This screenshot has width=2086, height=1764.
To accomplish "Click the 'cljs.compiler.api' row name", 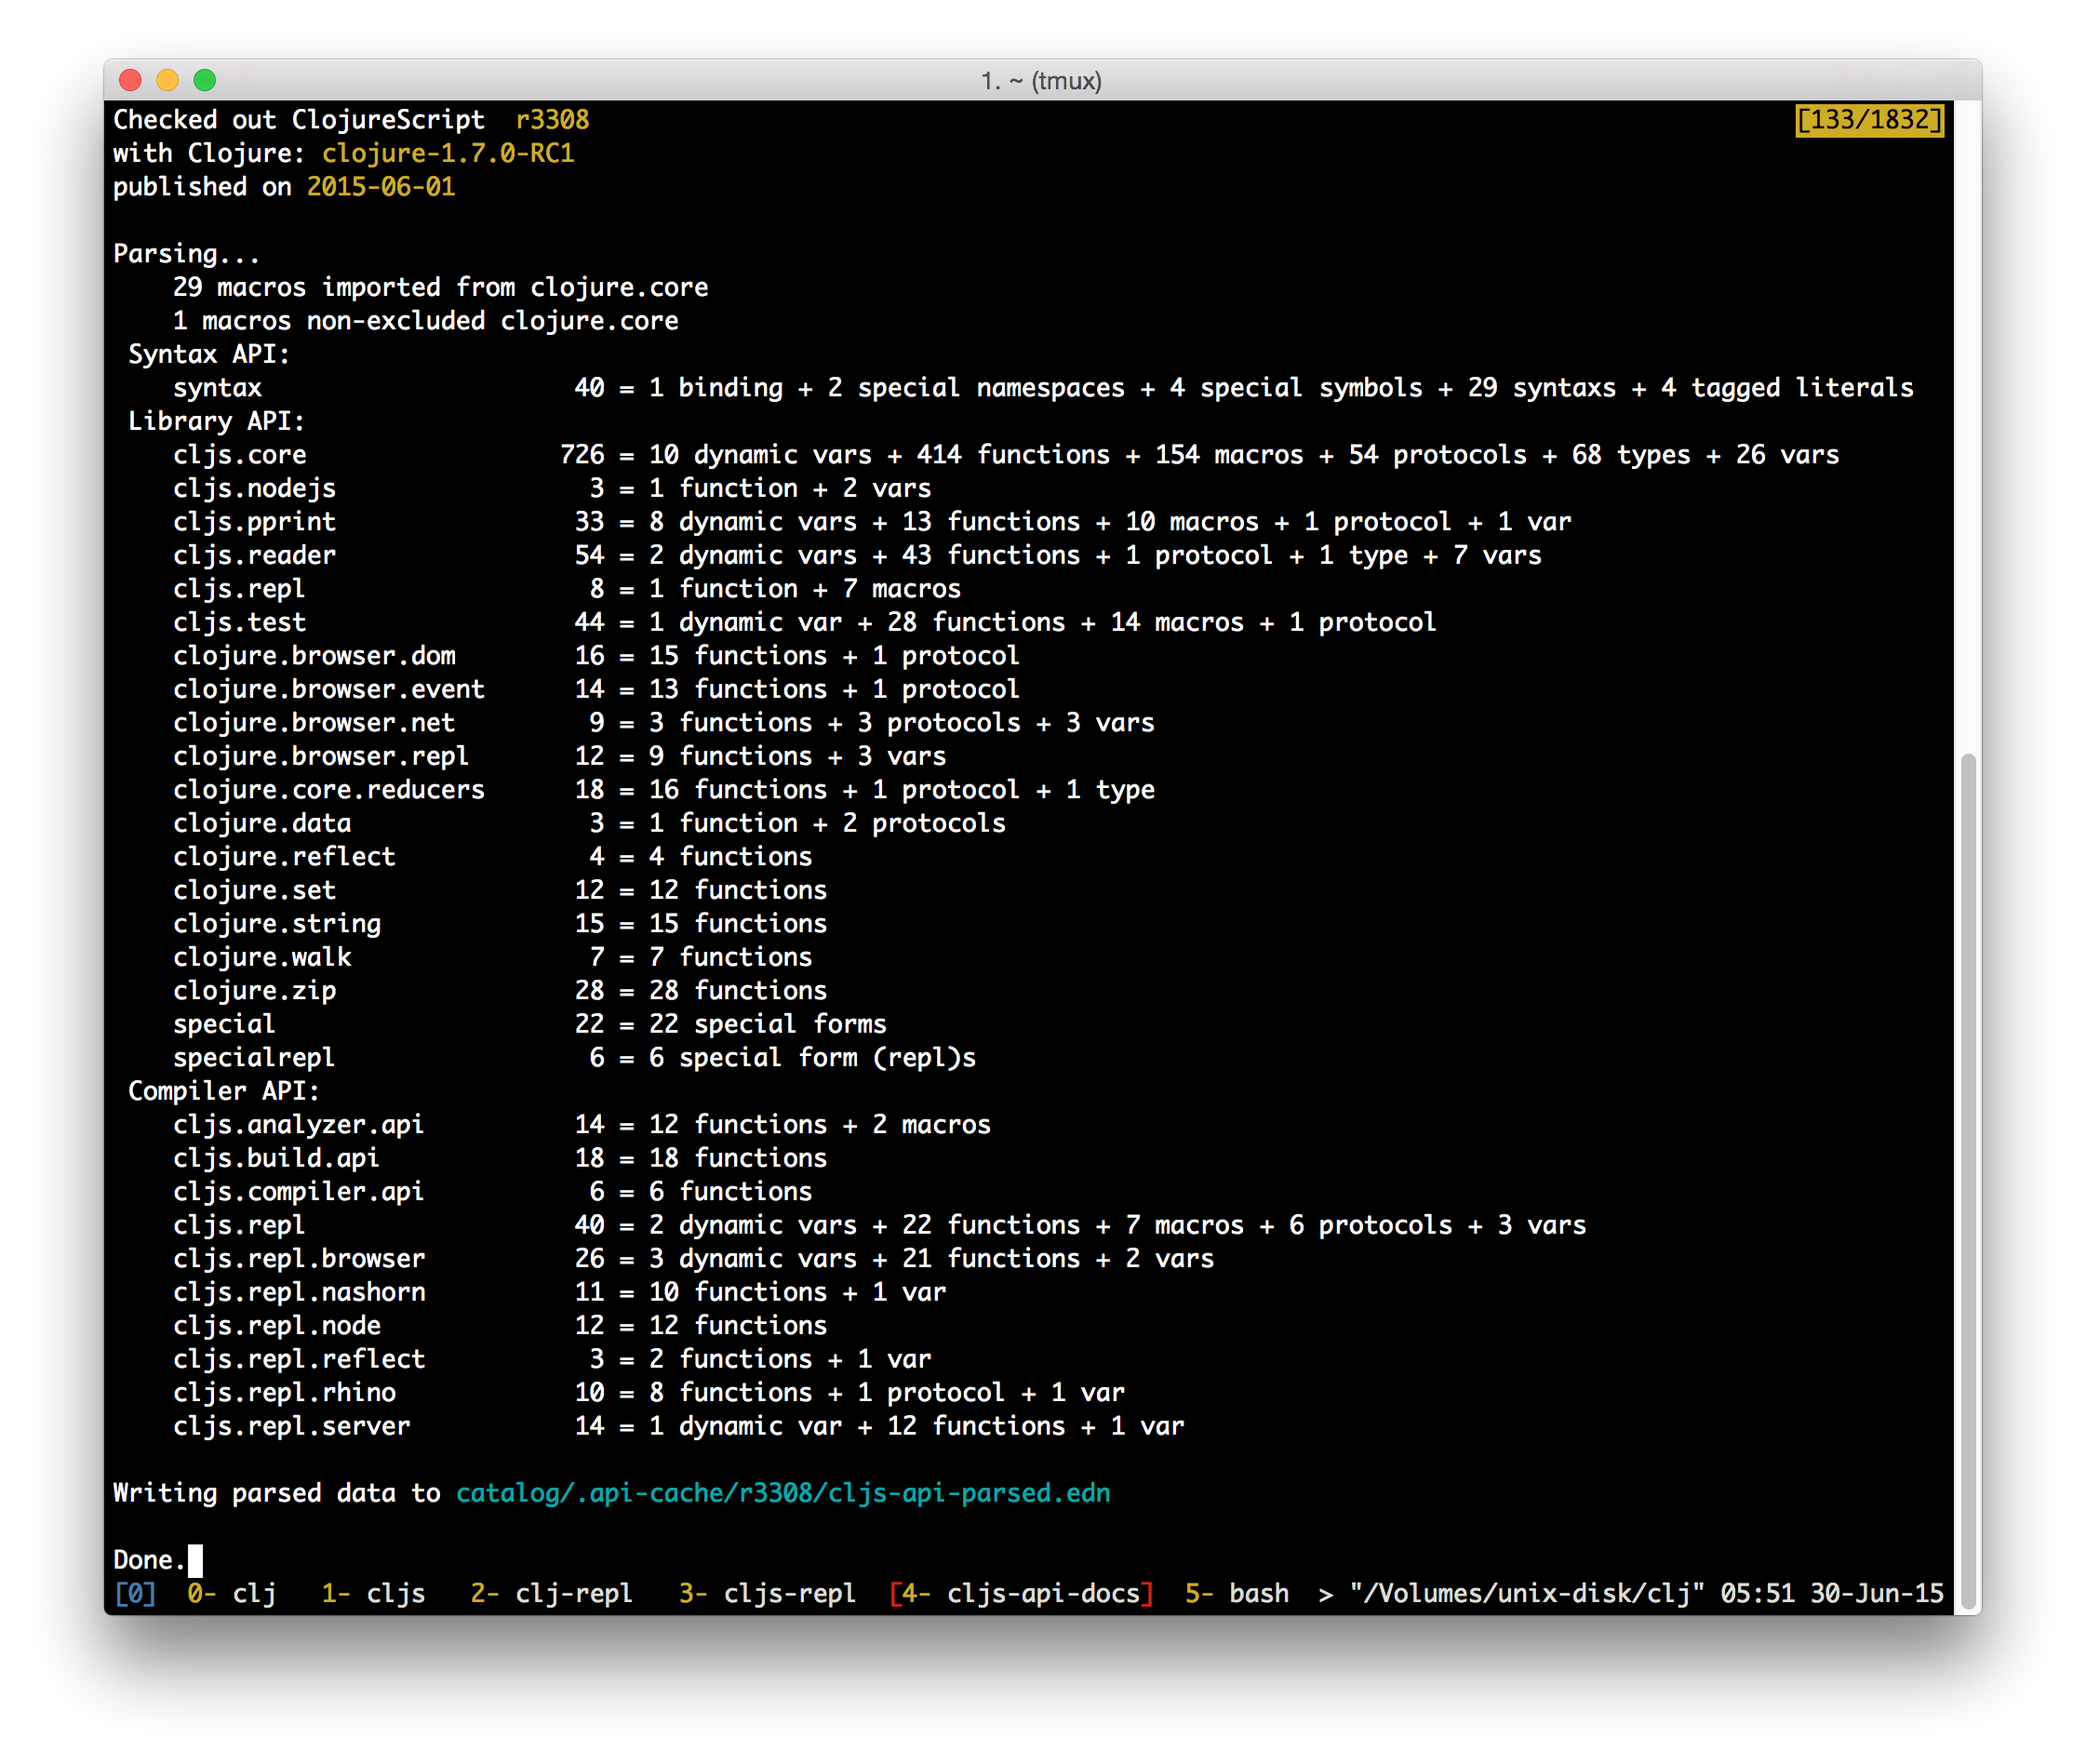I will [299, 1192].
